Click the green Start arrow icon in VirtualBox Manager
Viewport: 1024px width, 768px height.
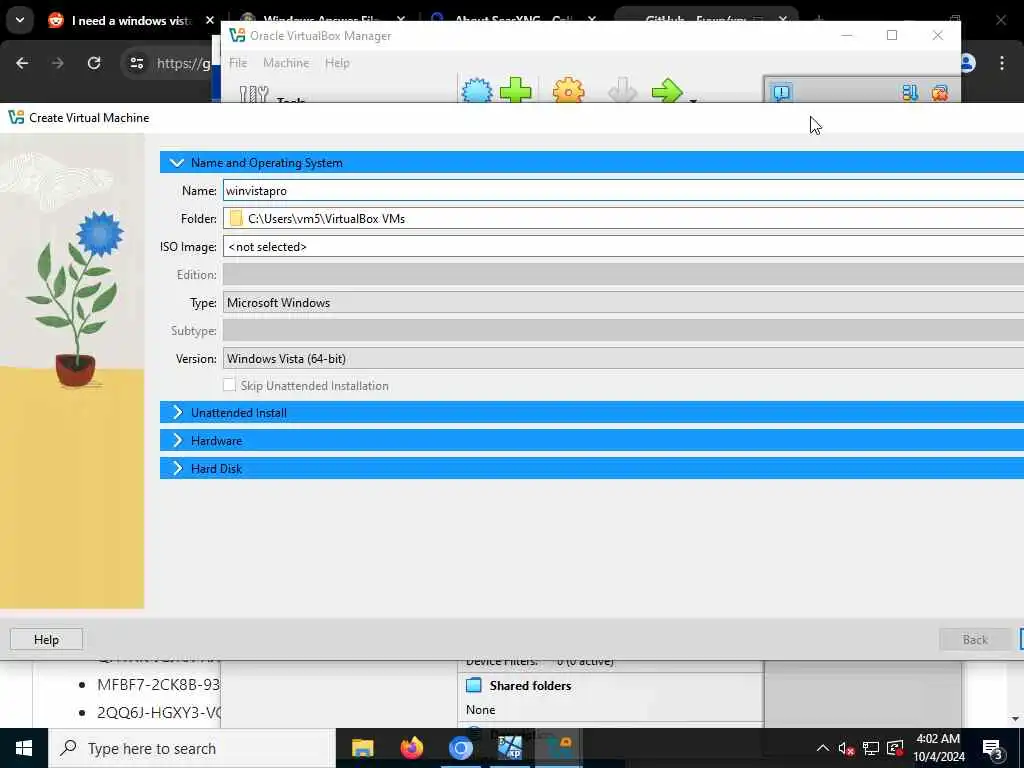(x=667, y=90)
